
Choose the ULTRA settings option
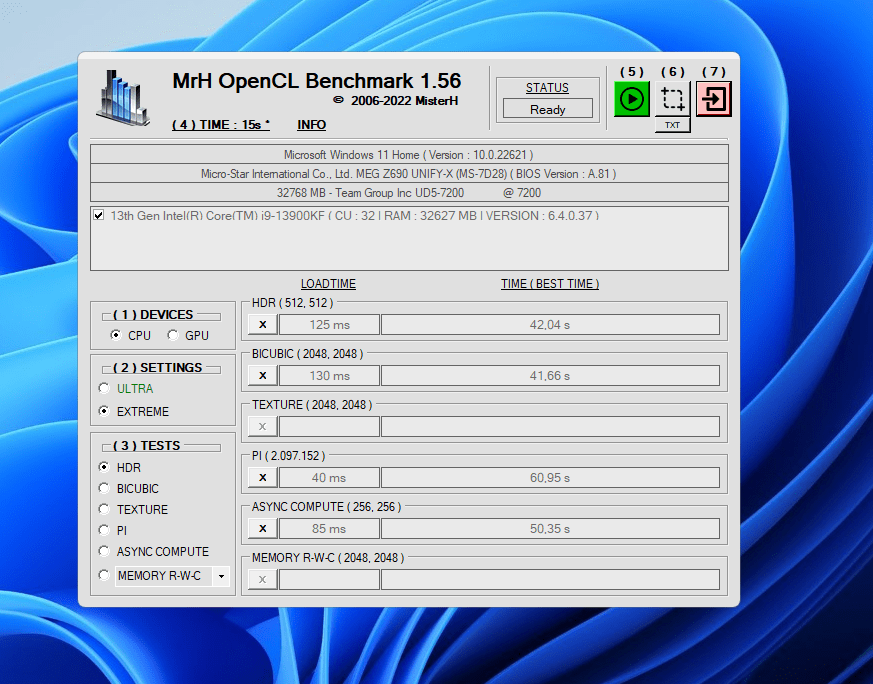click(104, 388)
